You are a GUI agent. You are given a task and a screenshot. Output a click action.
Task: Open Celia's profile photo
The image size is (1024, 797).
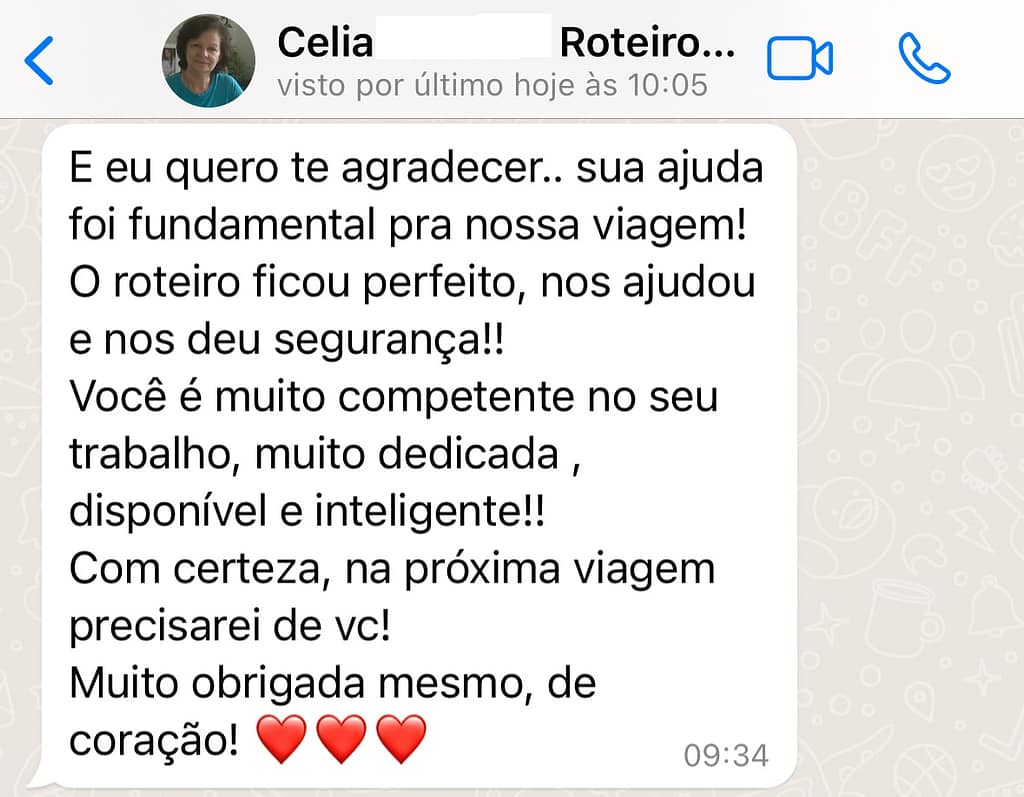tap(208, 61)
